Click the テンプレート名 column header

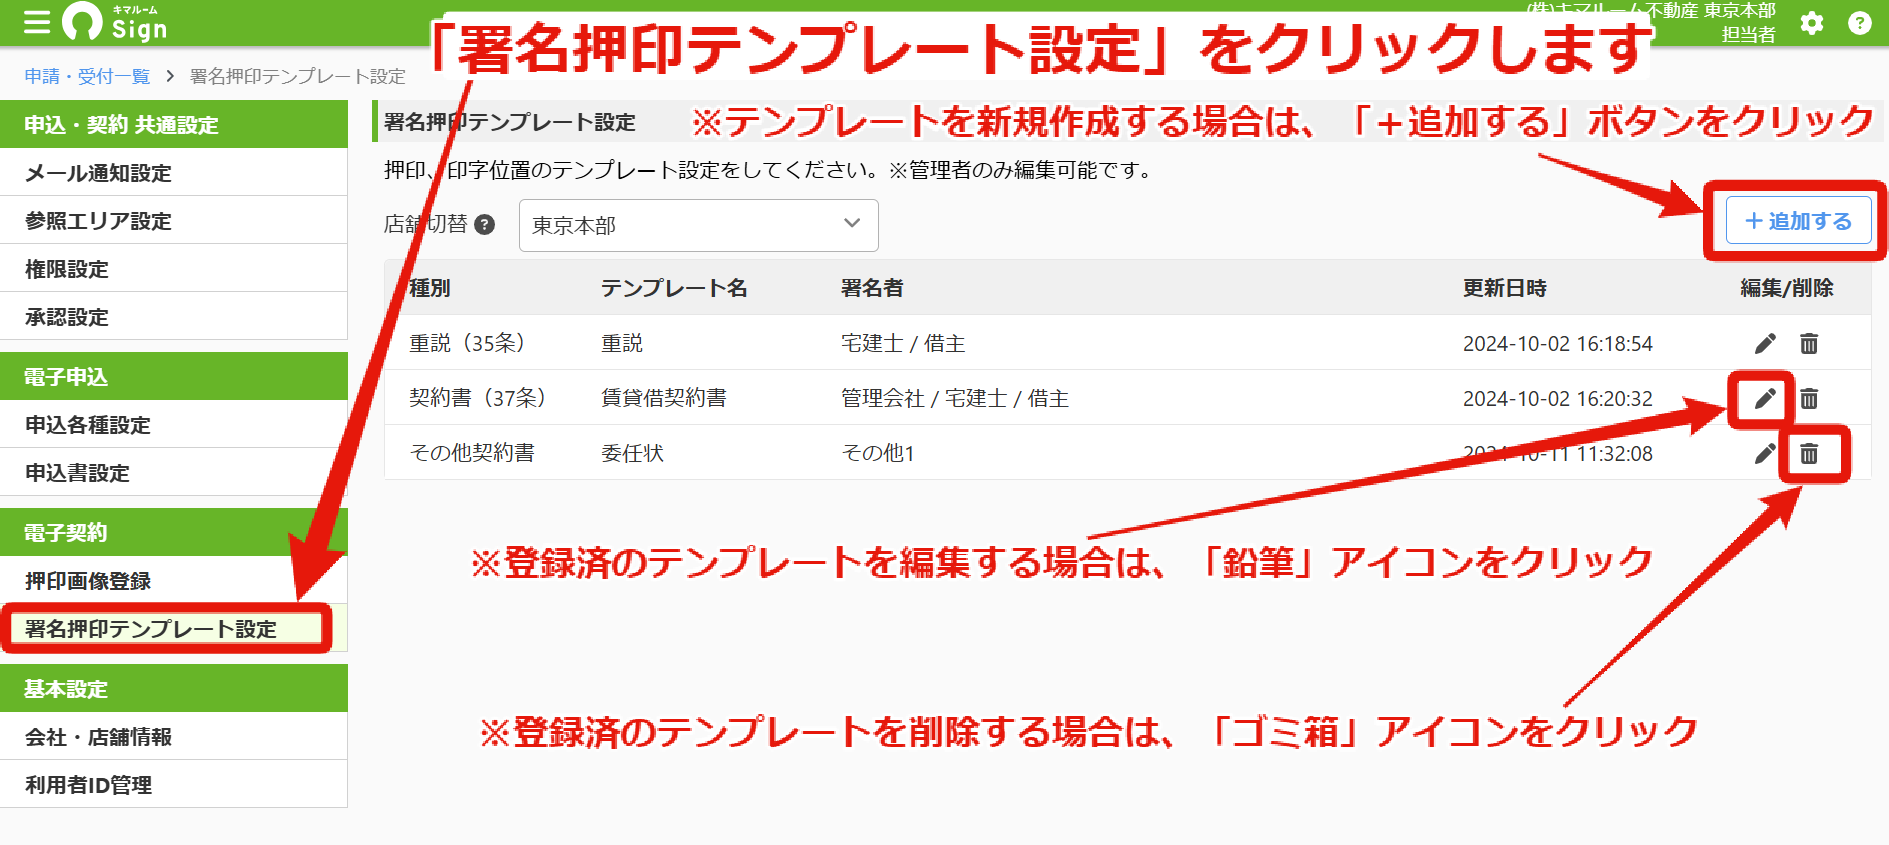click(674, 288)
